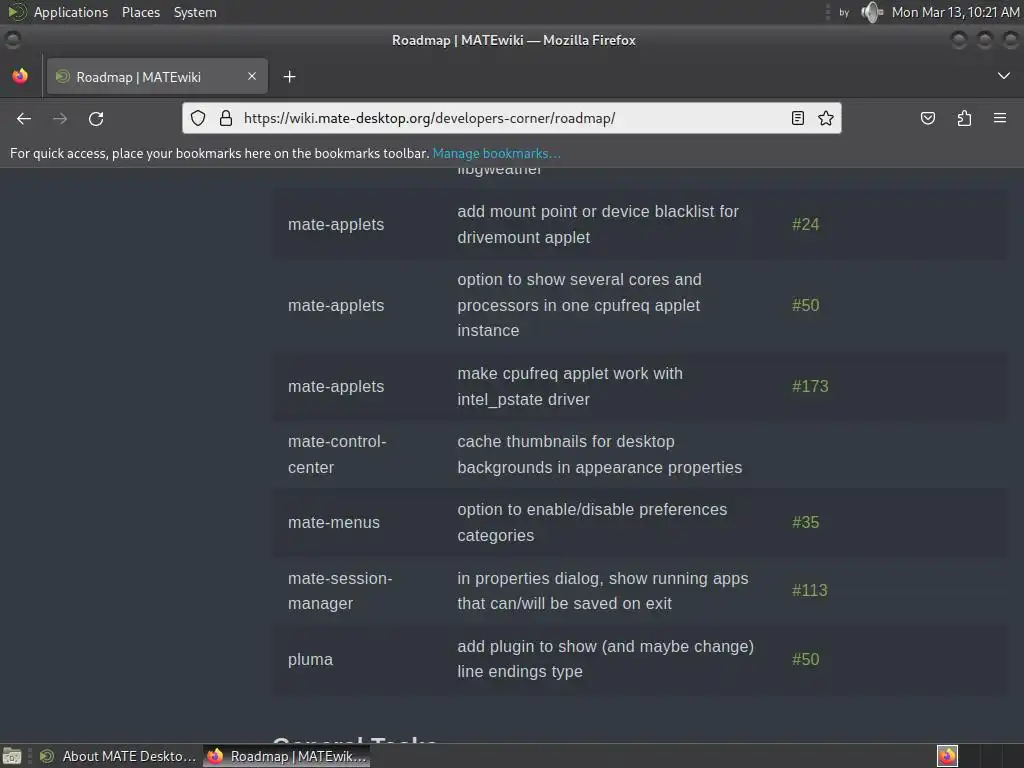Open issue #50 in the pluma row
1024x768 pixels.
click(805, 660)
